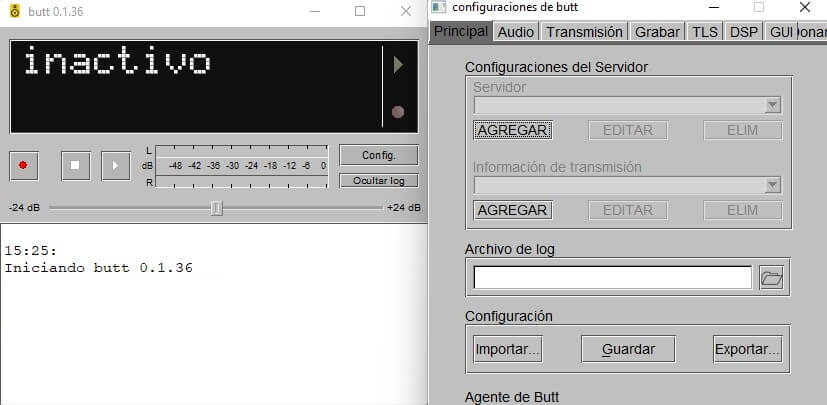Adjust the gain slider handle
Image resolution: width=827 pixels, height=405 pixels.
216,208
